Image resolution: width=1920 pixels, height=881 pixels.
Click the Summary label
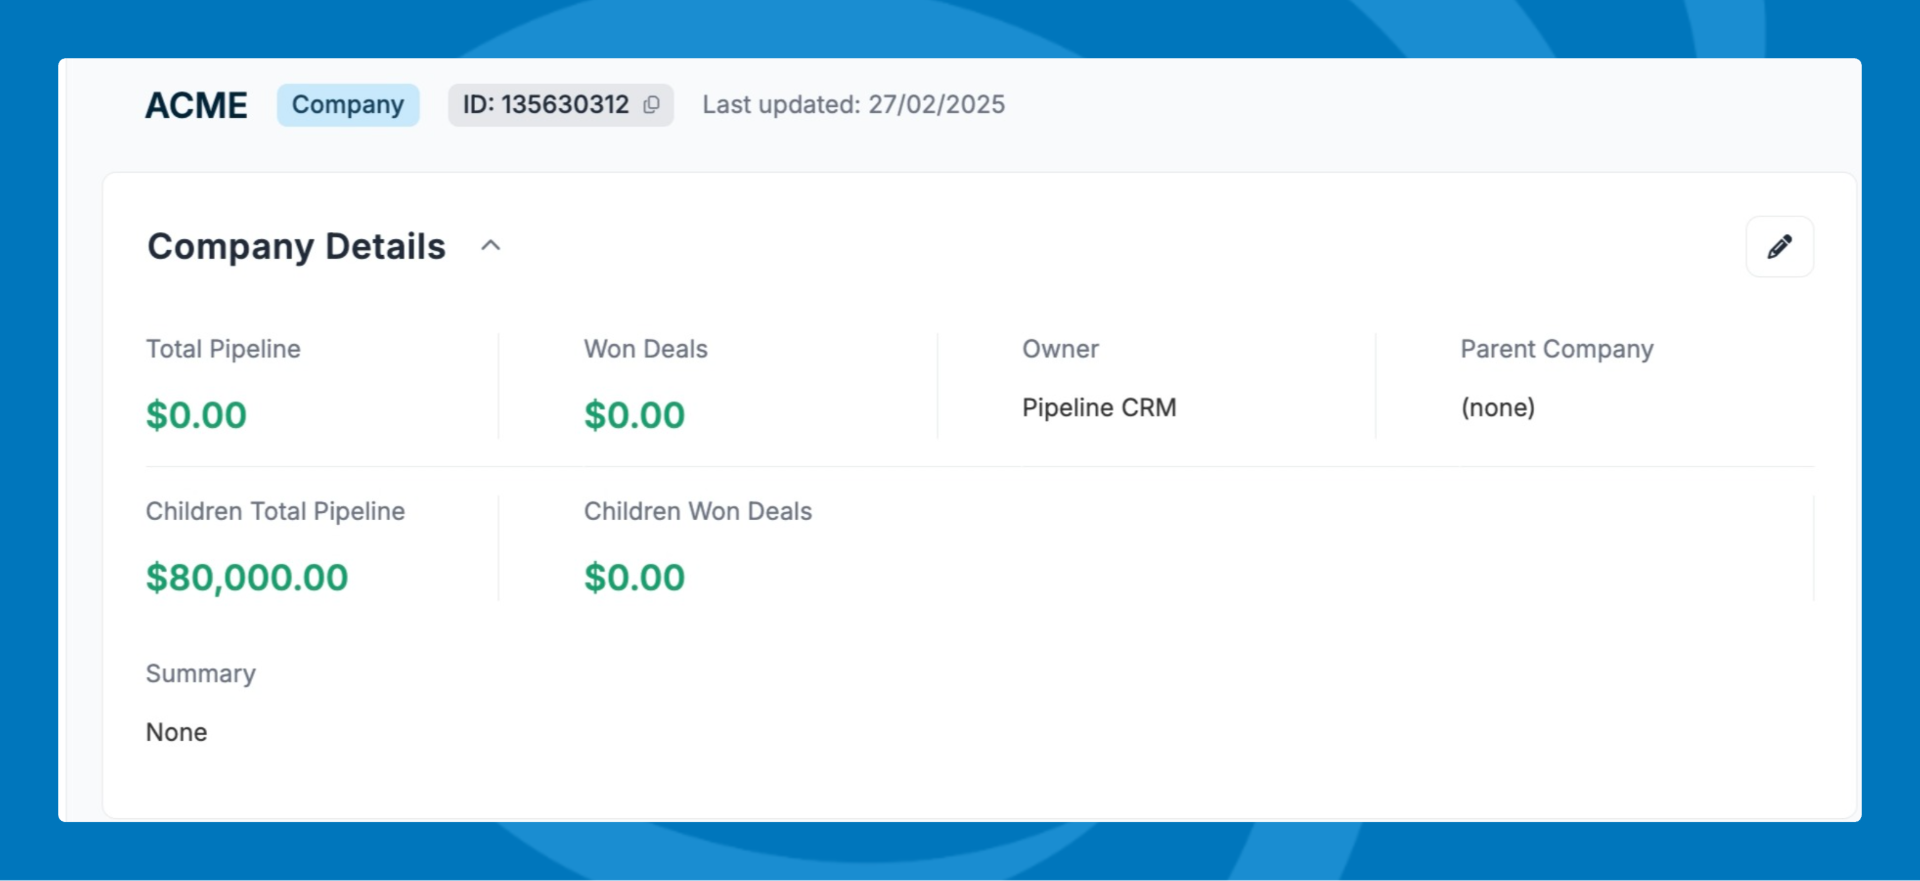point(201,674)
